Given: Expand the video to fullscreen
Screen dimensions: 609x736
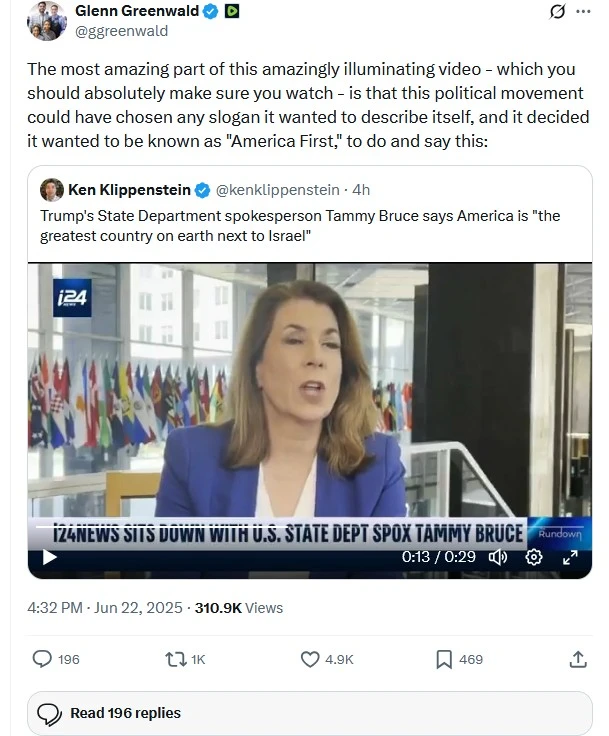Looking at the screenshot, I should [x=570, y=557].
